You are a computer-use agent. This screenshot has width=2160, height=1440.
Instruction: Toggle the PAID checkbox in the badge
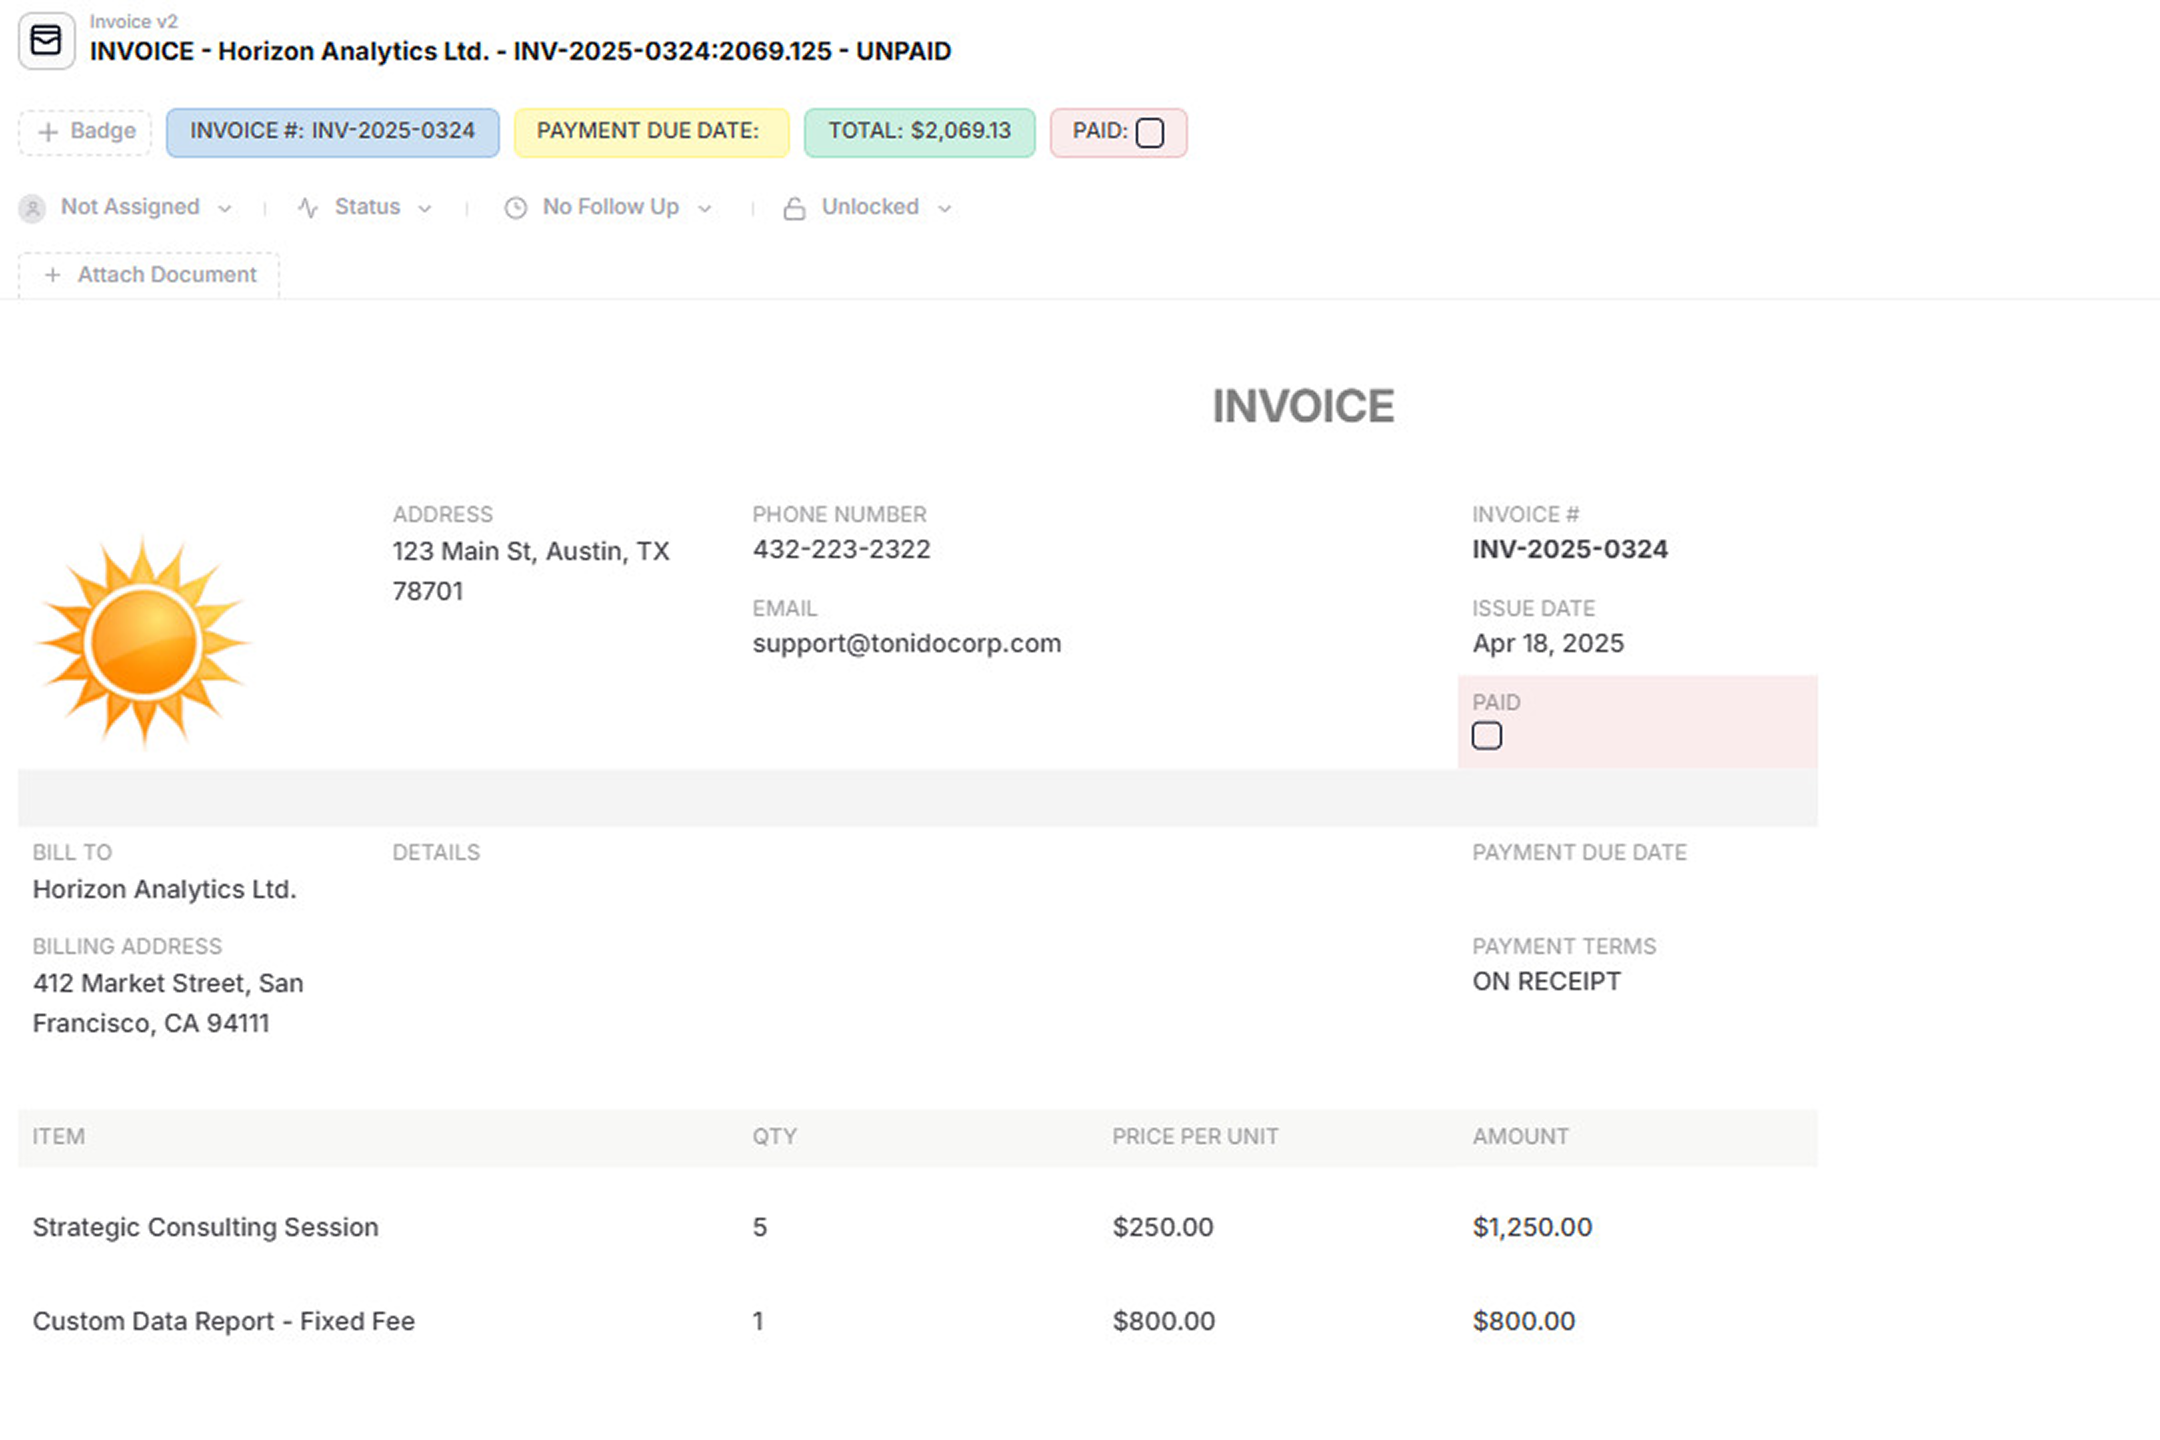click(1150, 133)
